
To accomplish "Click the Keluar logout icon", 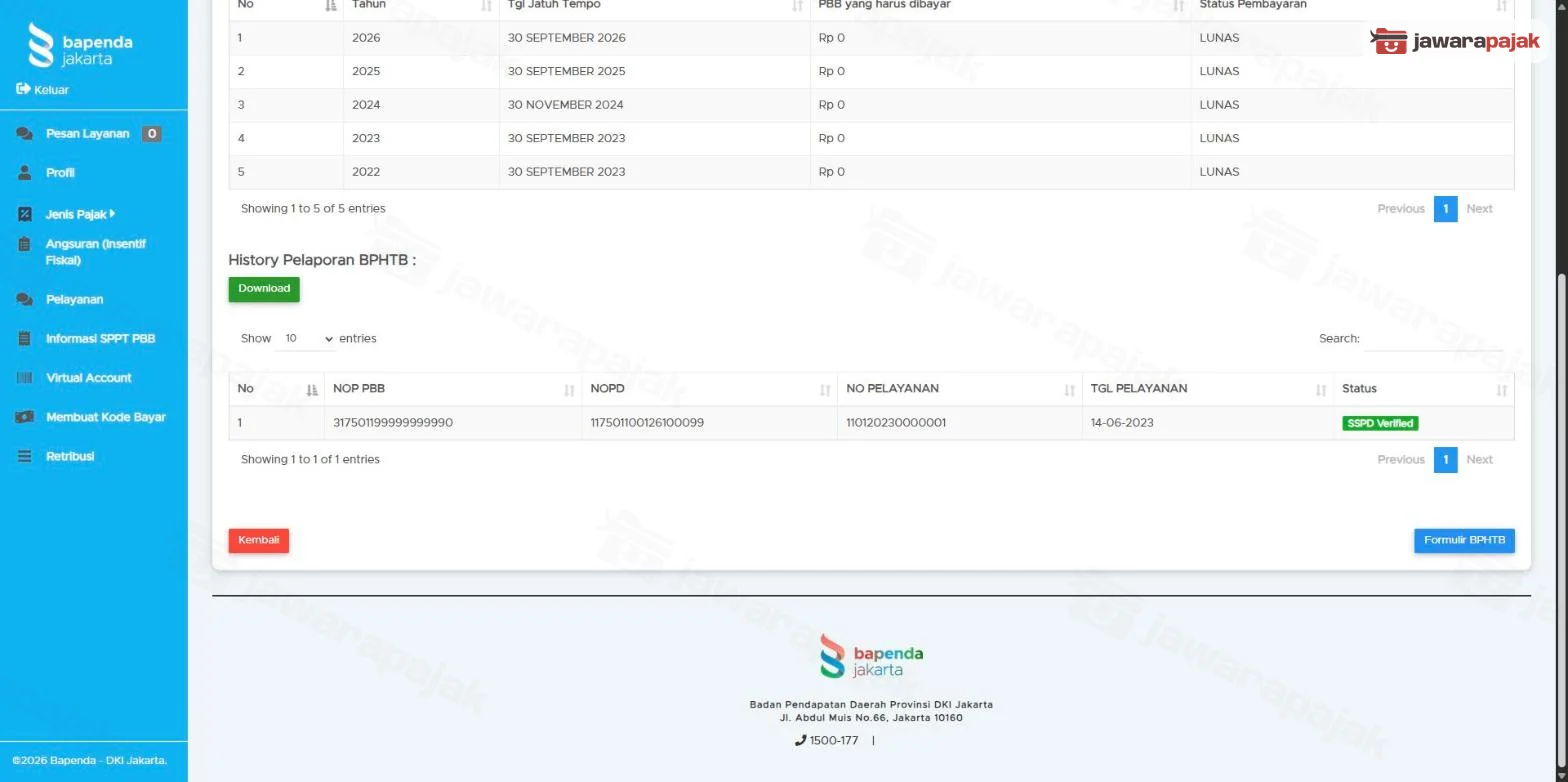I will (23, 89).
